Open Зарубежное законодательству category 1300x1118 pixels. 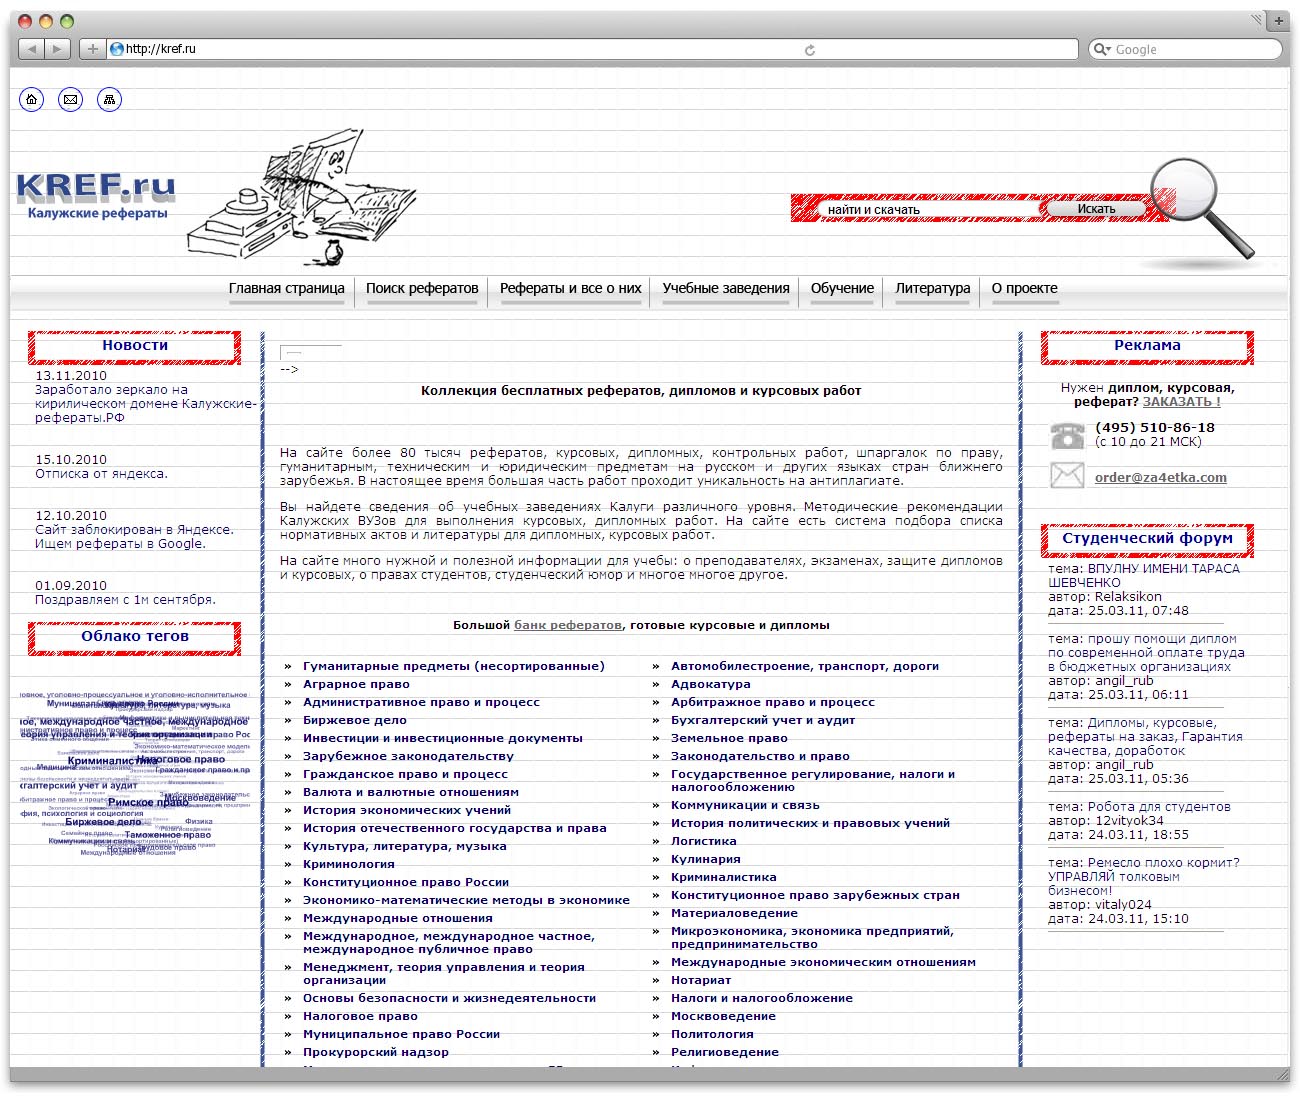click(408, 756)
